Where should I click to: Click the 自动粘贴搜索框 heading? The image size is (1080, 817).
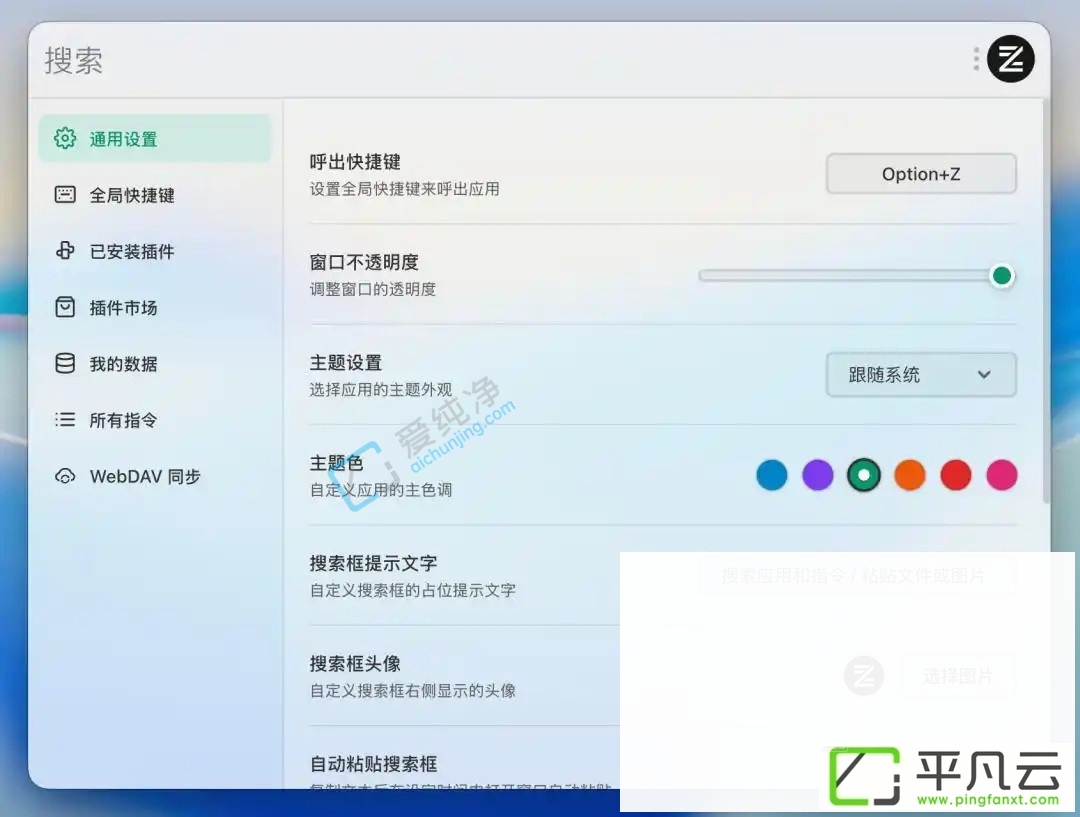tap(373, 764)
